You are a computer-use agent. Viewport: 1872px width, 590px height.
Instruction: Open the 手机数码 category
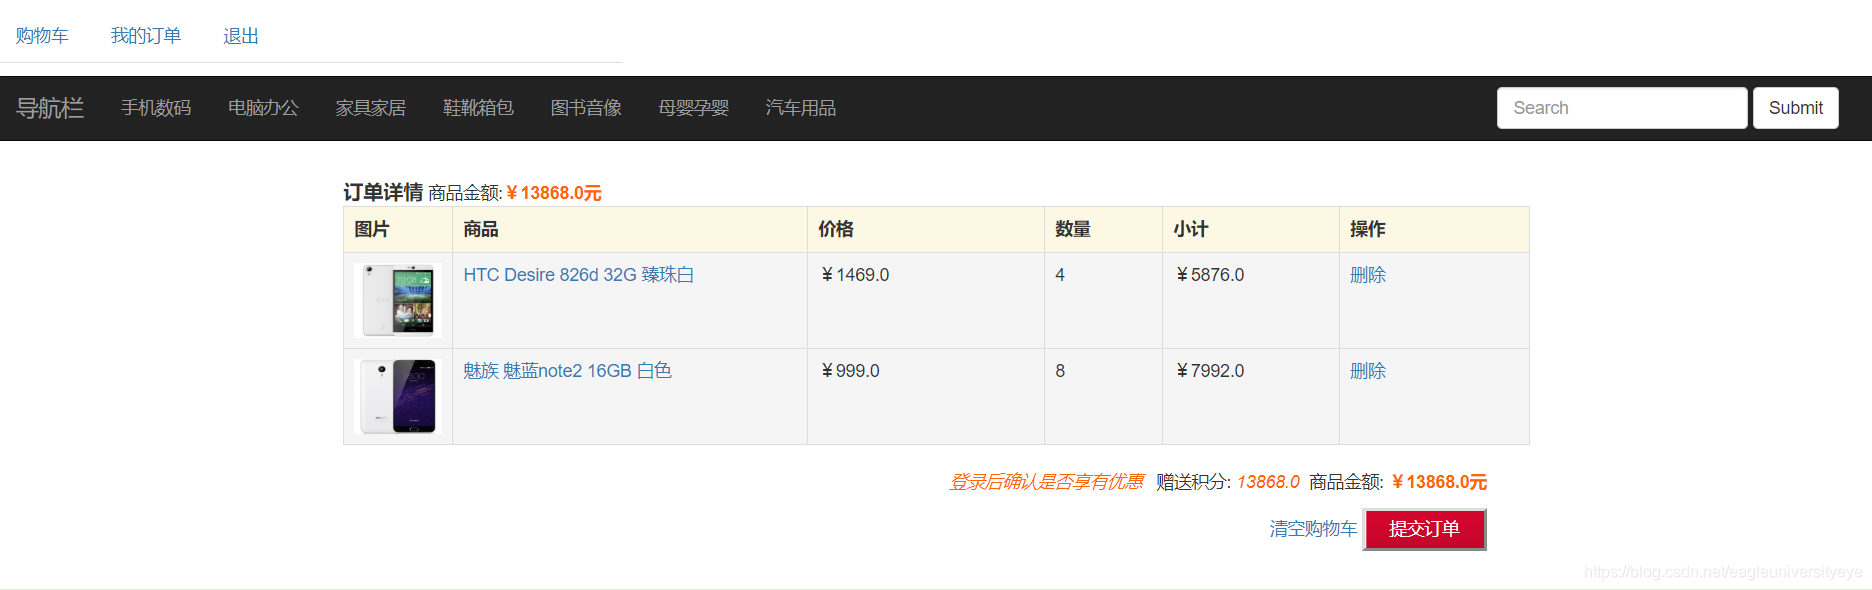[156, 108]
